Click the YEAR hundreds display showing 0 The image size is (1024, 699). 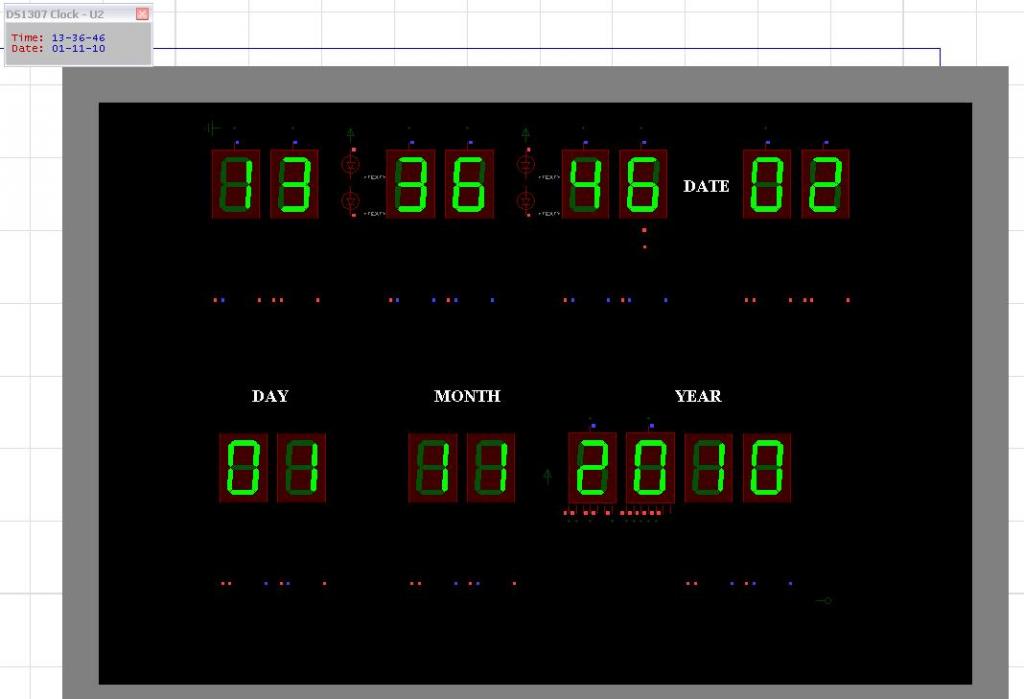[x=650, y=468]
